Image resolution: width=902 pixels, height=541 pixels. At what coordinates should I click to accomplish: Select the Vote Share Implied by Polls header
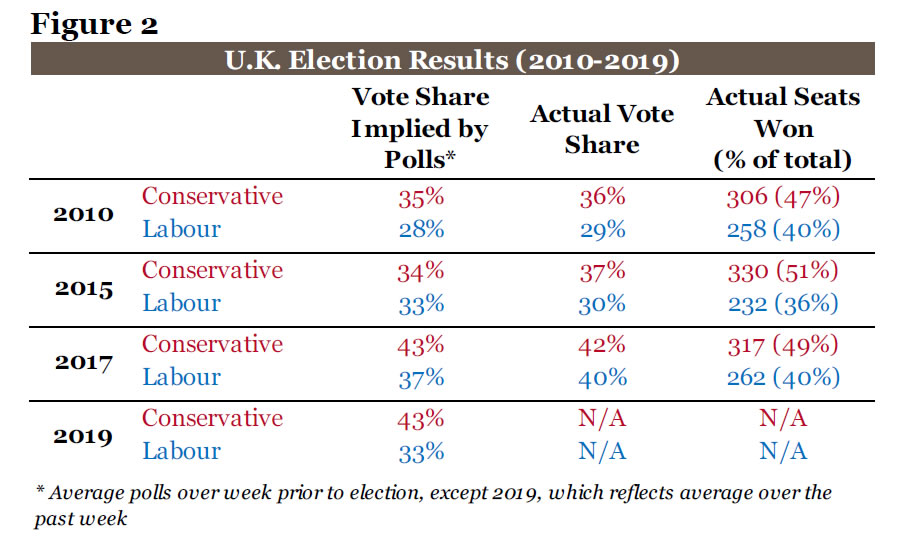tap(420, 128)
